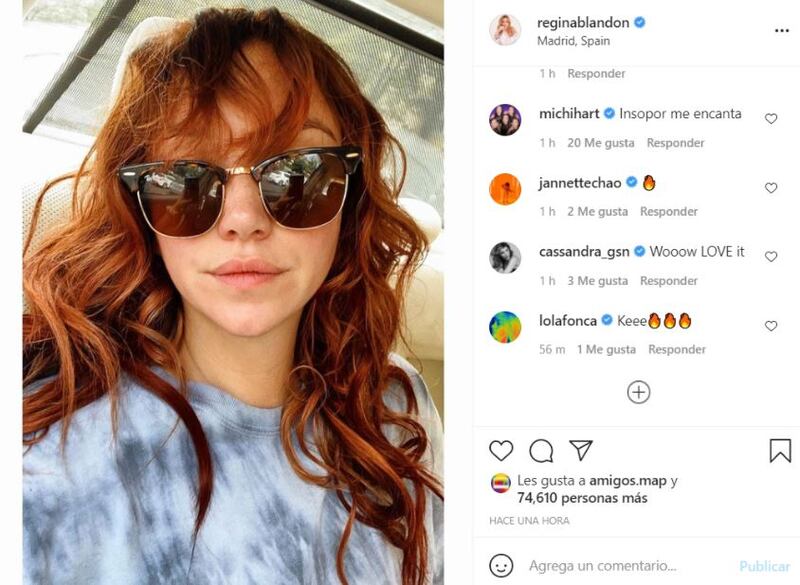Save the post with the bookmark icon
The height and width of the screenshot is (585, 800).
(x=780, y=451)
